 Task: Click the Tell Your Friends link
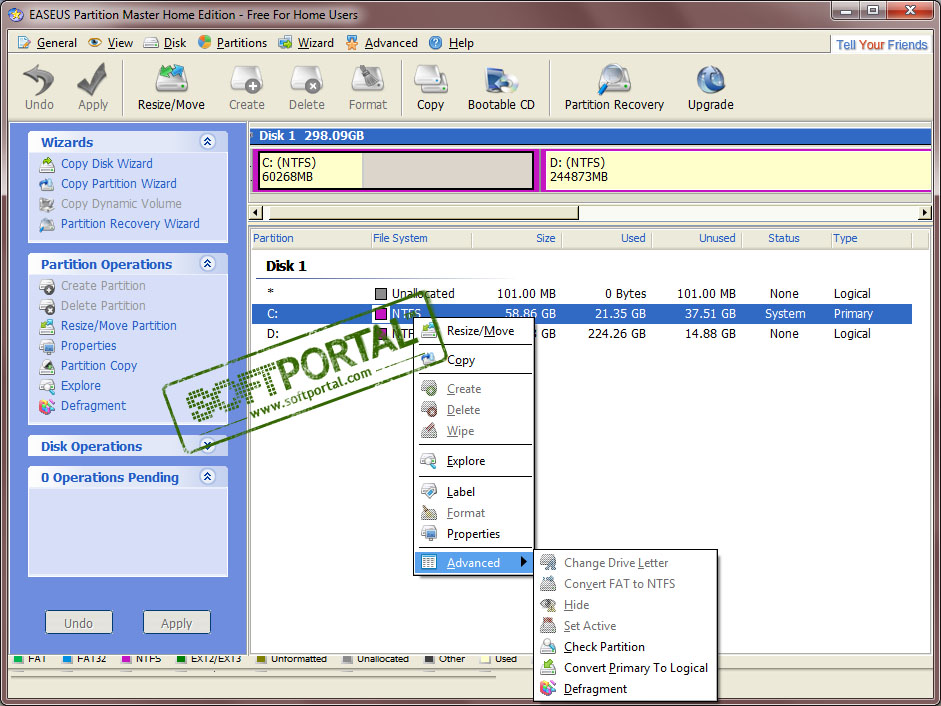(882, 44)
